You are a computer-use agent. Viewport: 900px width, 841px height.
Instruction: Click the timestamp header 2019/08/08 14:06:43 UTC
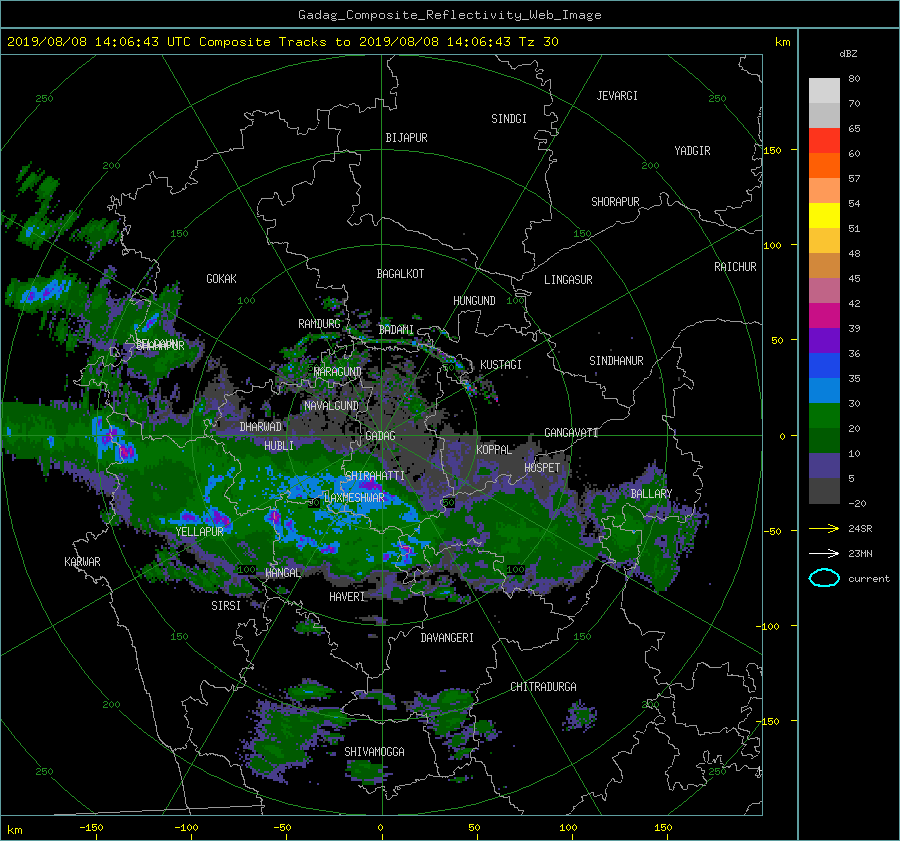[99, 42]
